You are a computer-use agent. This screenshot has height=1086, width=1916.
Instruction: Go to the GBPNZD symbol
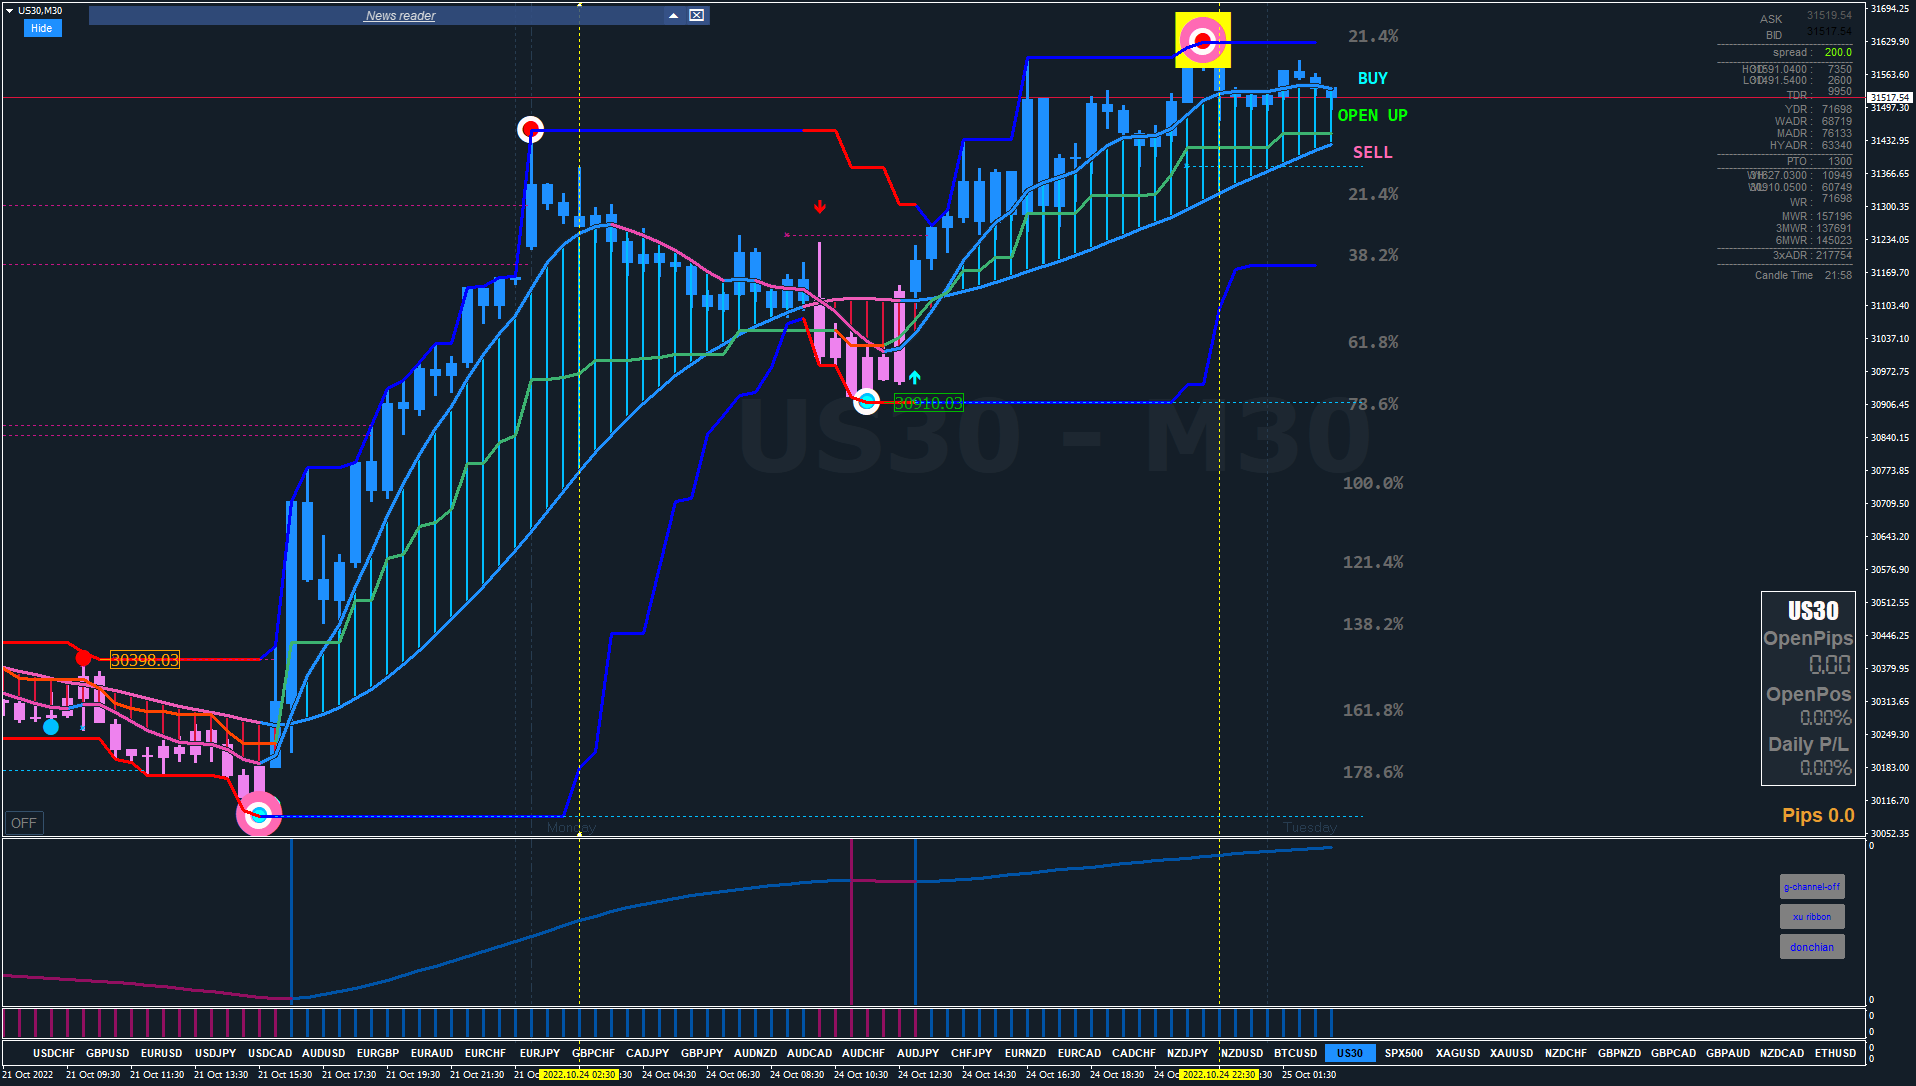click(x=1620, y=1053)
